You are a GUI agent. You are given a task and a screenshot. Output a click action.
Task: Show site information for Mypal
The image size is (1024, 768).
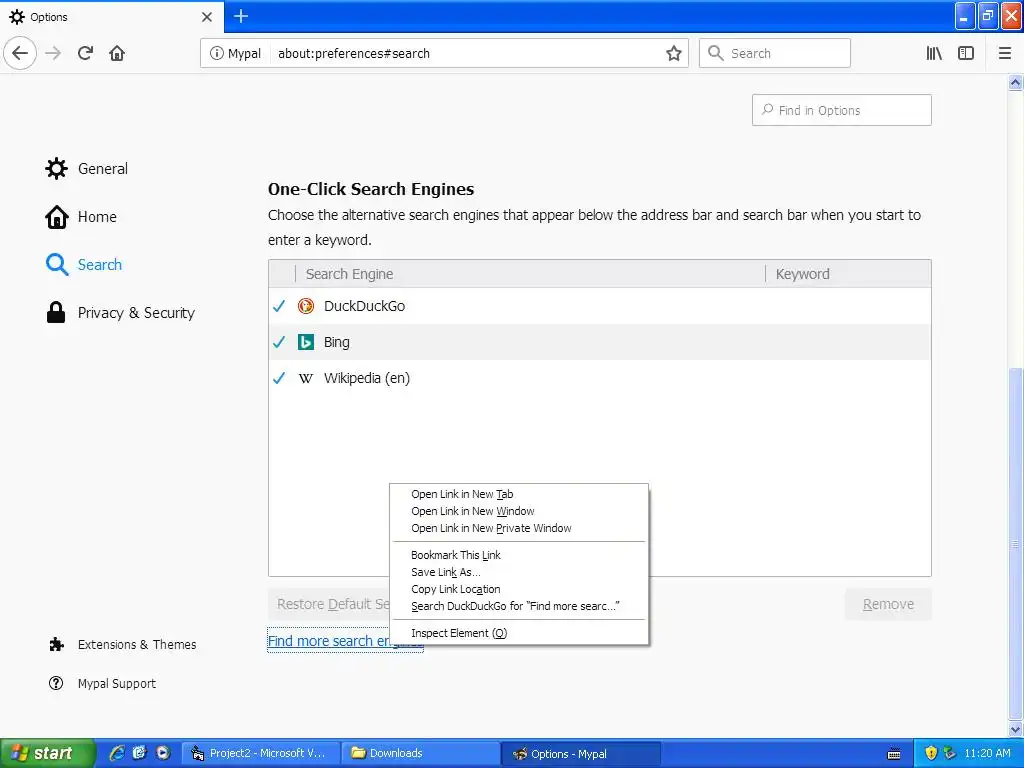click(x=235, y=54)
